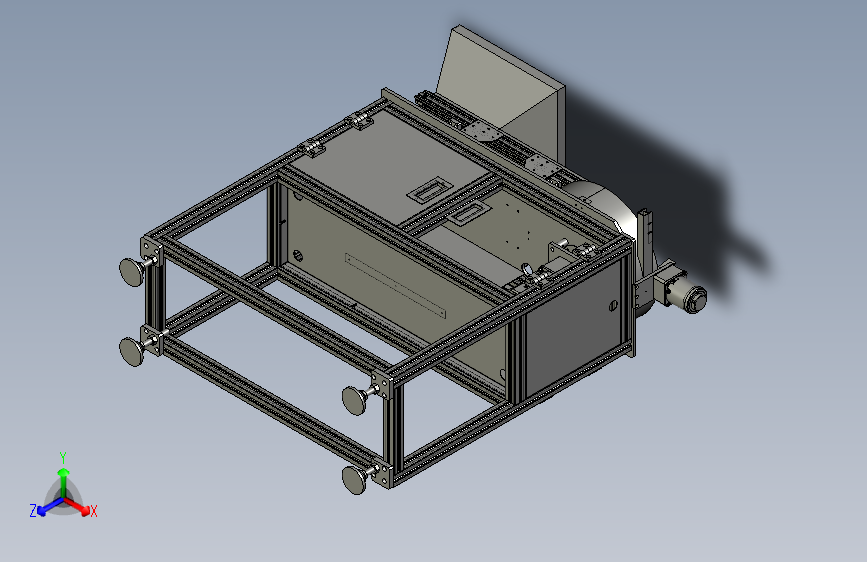
Task: Click the red X axis of orientation triad
Action: [79, 506]
